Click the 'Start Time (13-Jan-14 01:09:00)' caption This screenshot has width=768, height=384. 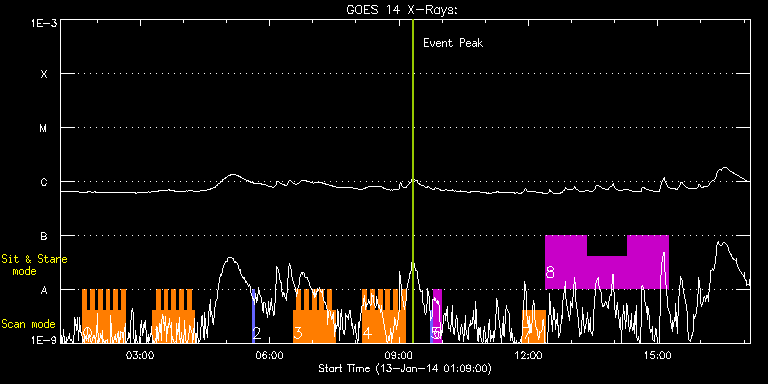pos(405,368)
